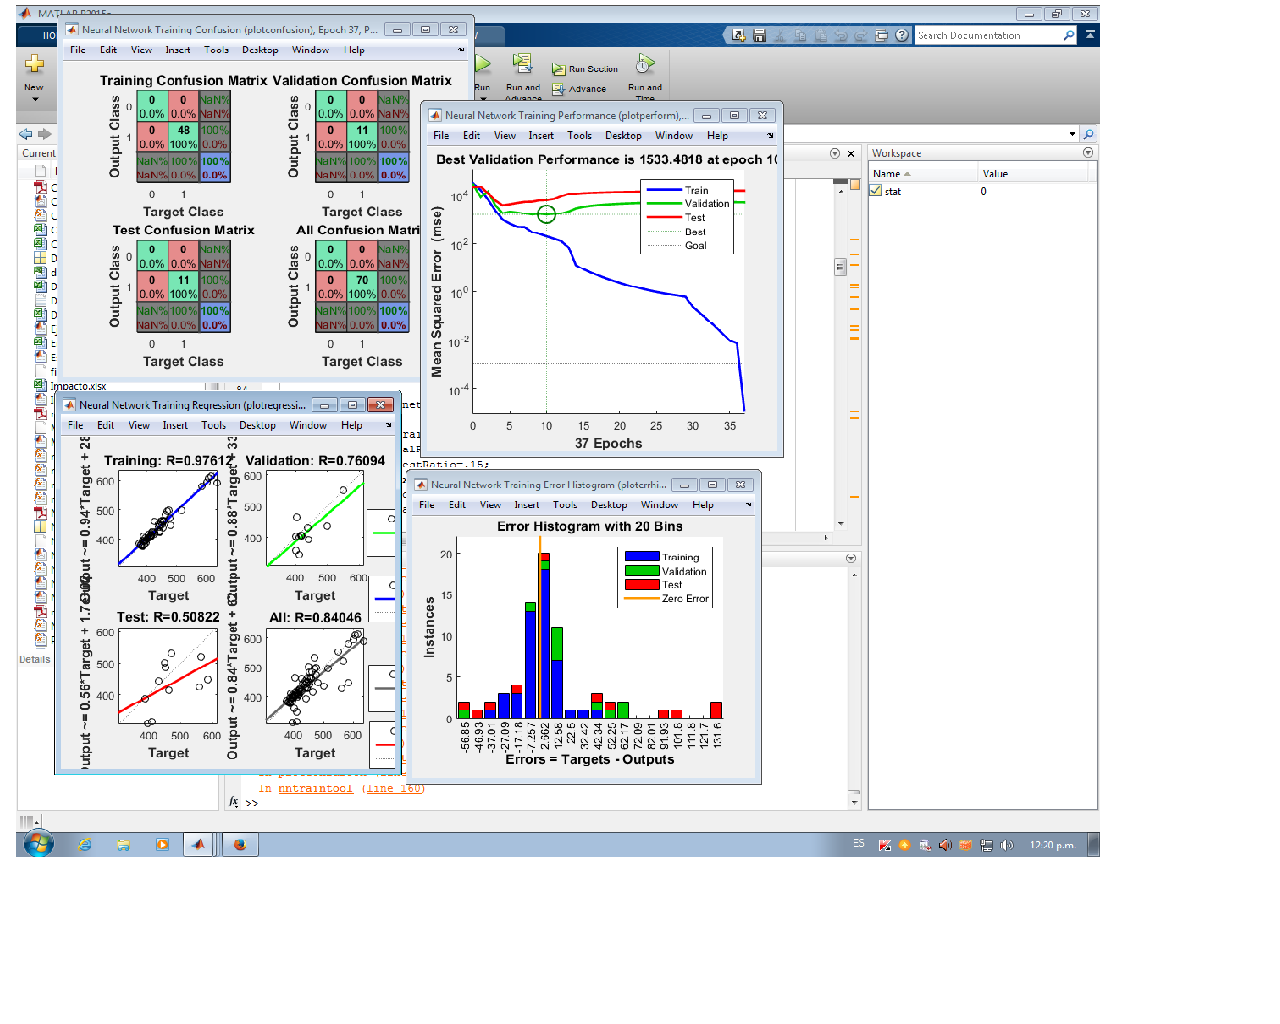Click the documentation search magnifier icon
The height and width of the screenshot is (1024, 1280).
(1068, 35)
